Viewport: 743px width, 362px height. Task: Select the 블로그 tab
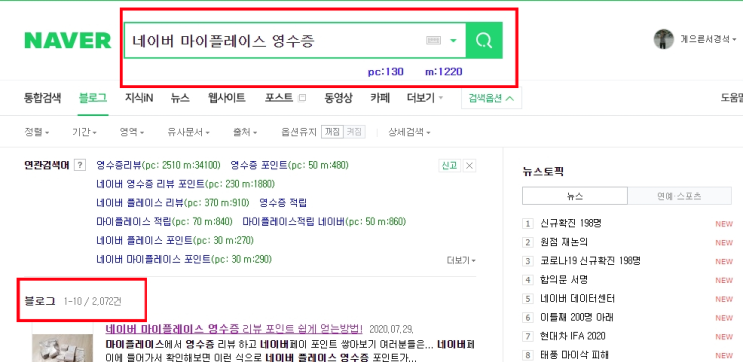tap(93, 98)
